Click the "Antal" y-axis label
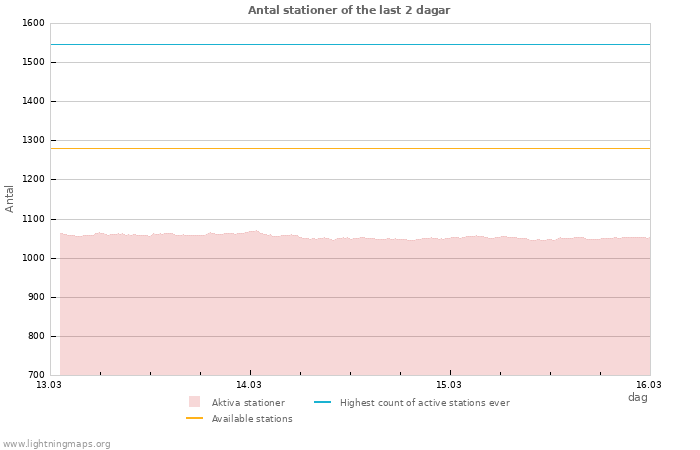Image resolution: width=700 pixels, height=450 pixels. pyautogui.click(x=10, y=198)
